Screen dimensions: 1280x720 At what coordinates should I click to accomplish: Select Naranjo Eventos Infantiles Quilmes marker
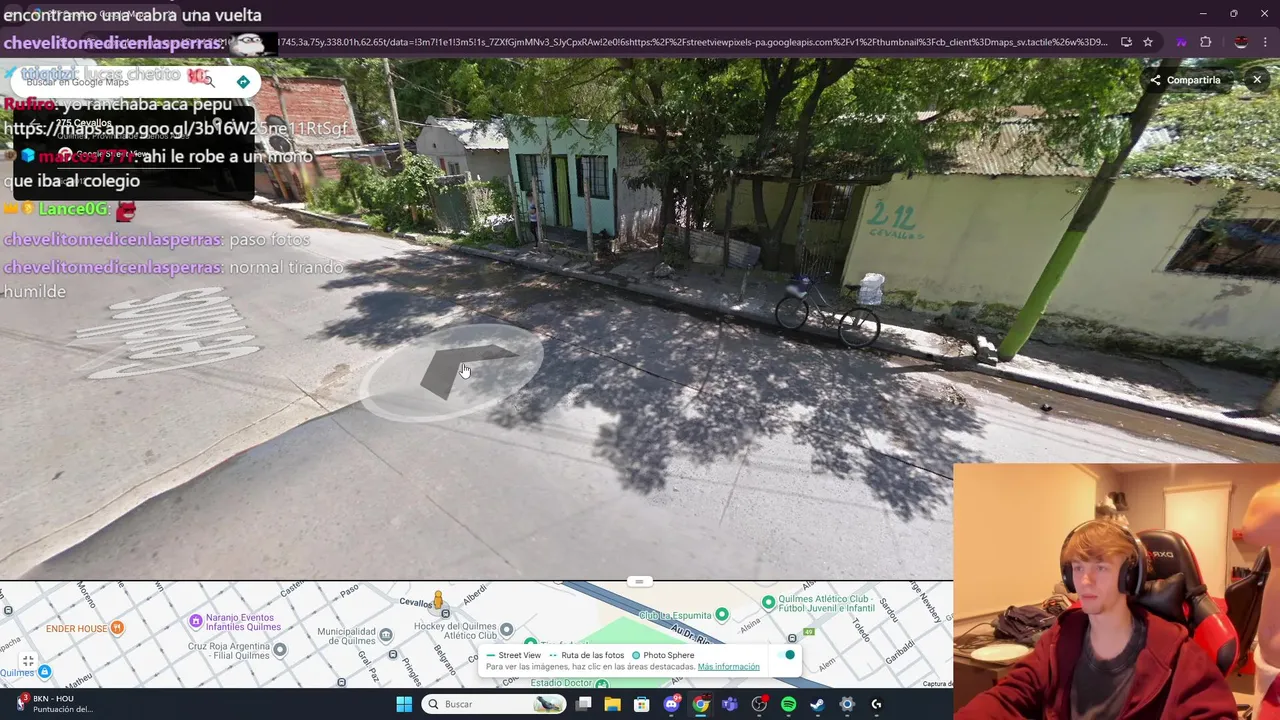(x=196, y=622)
